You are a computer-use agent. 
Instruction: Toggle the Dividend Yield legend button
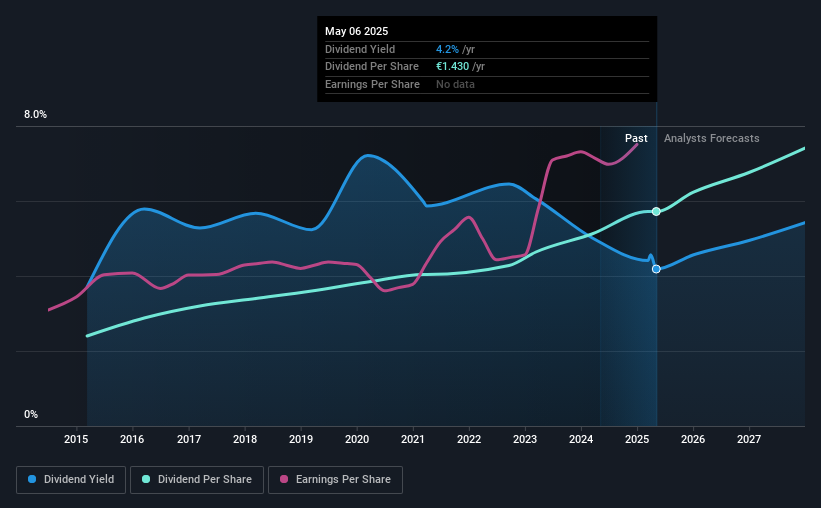71,480
